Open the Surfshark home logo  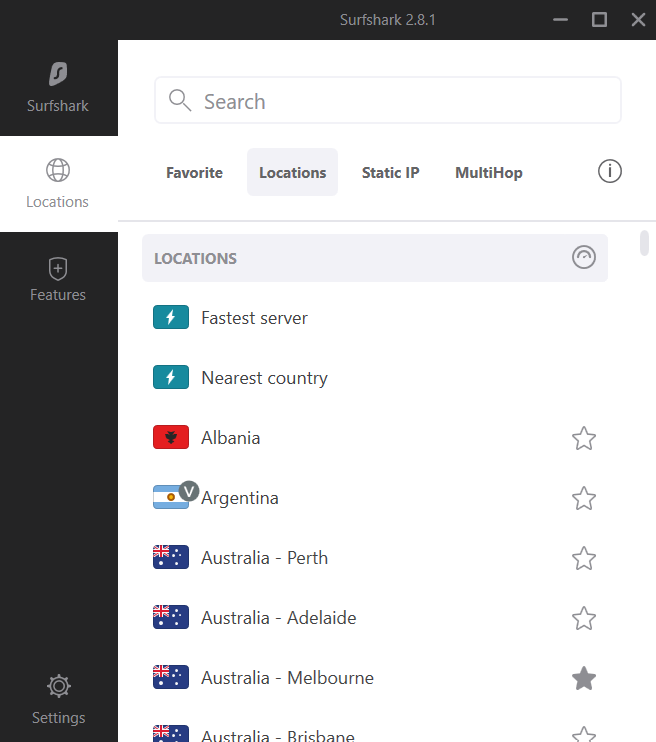58,74
